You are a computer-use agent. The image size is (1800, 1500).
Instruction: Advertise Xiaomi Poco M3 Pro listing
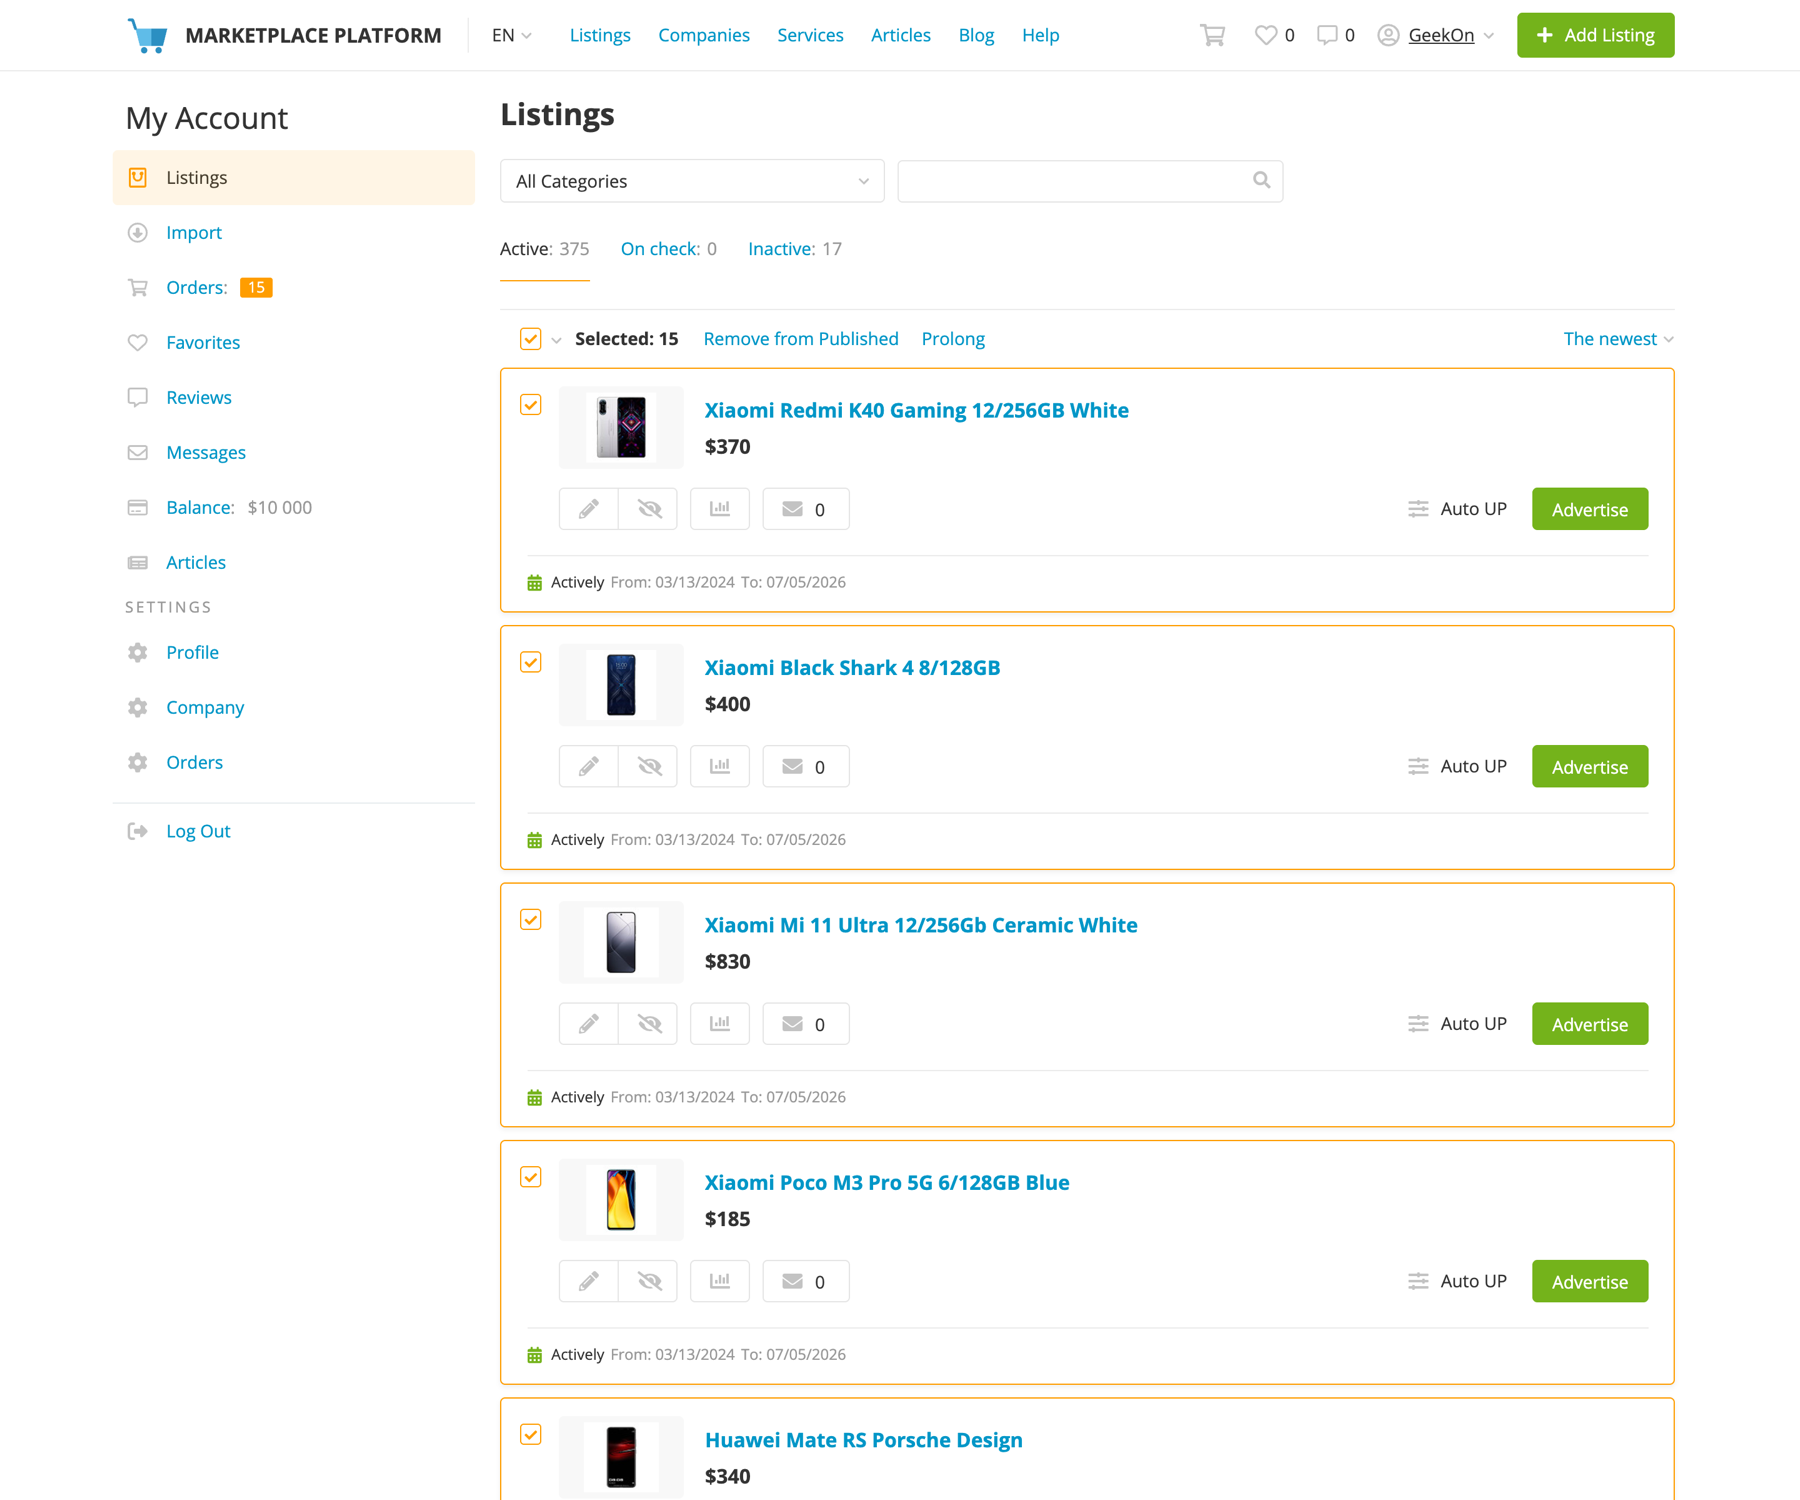[x=1590, y=1281]
